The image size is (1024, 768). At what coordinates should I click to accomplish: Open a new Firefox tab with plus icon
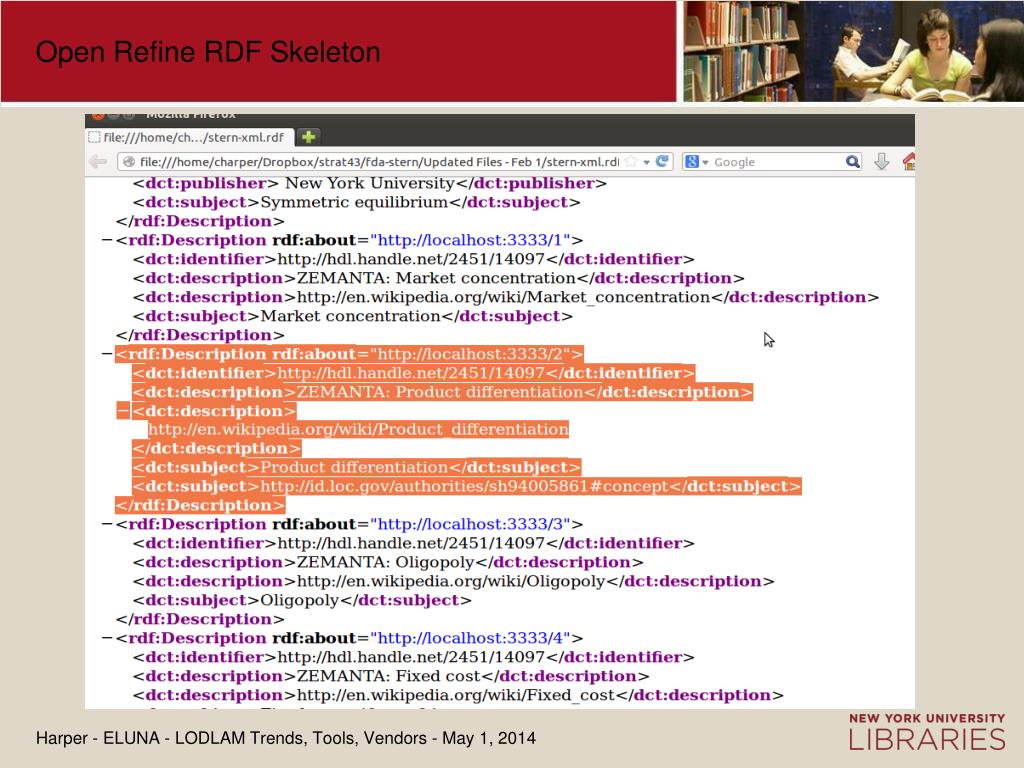[x=308, y=136]
